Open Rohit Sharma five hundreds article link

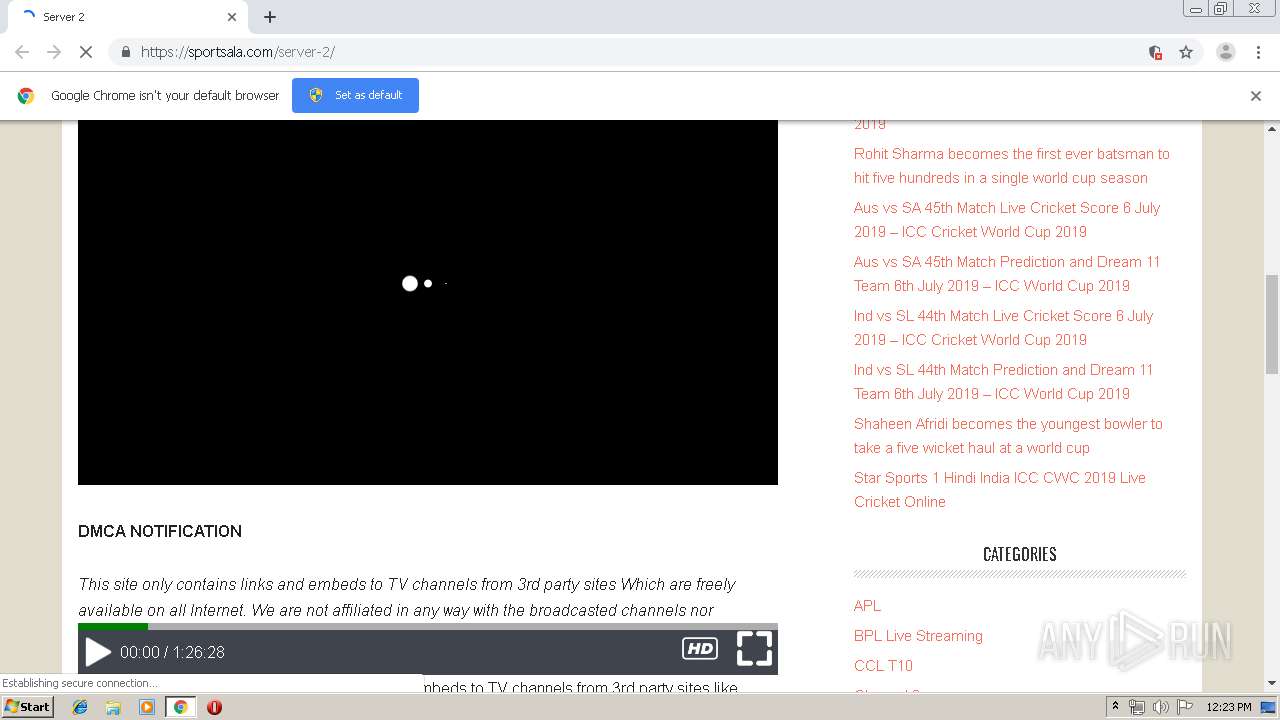[1011, 166]
